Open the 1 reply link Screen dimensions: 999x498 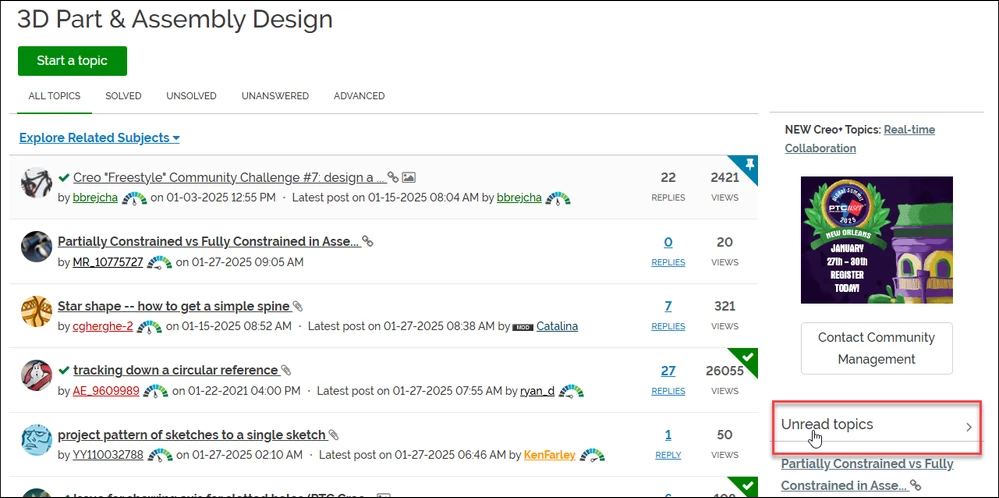pos(668,444)
